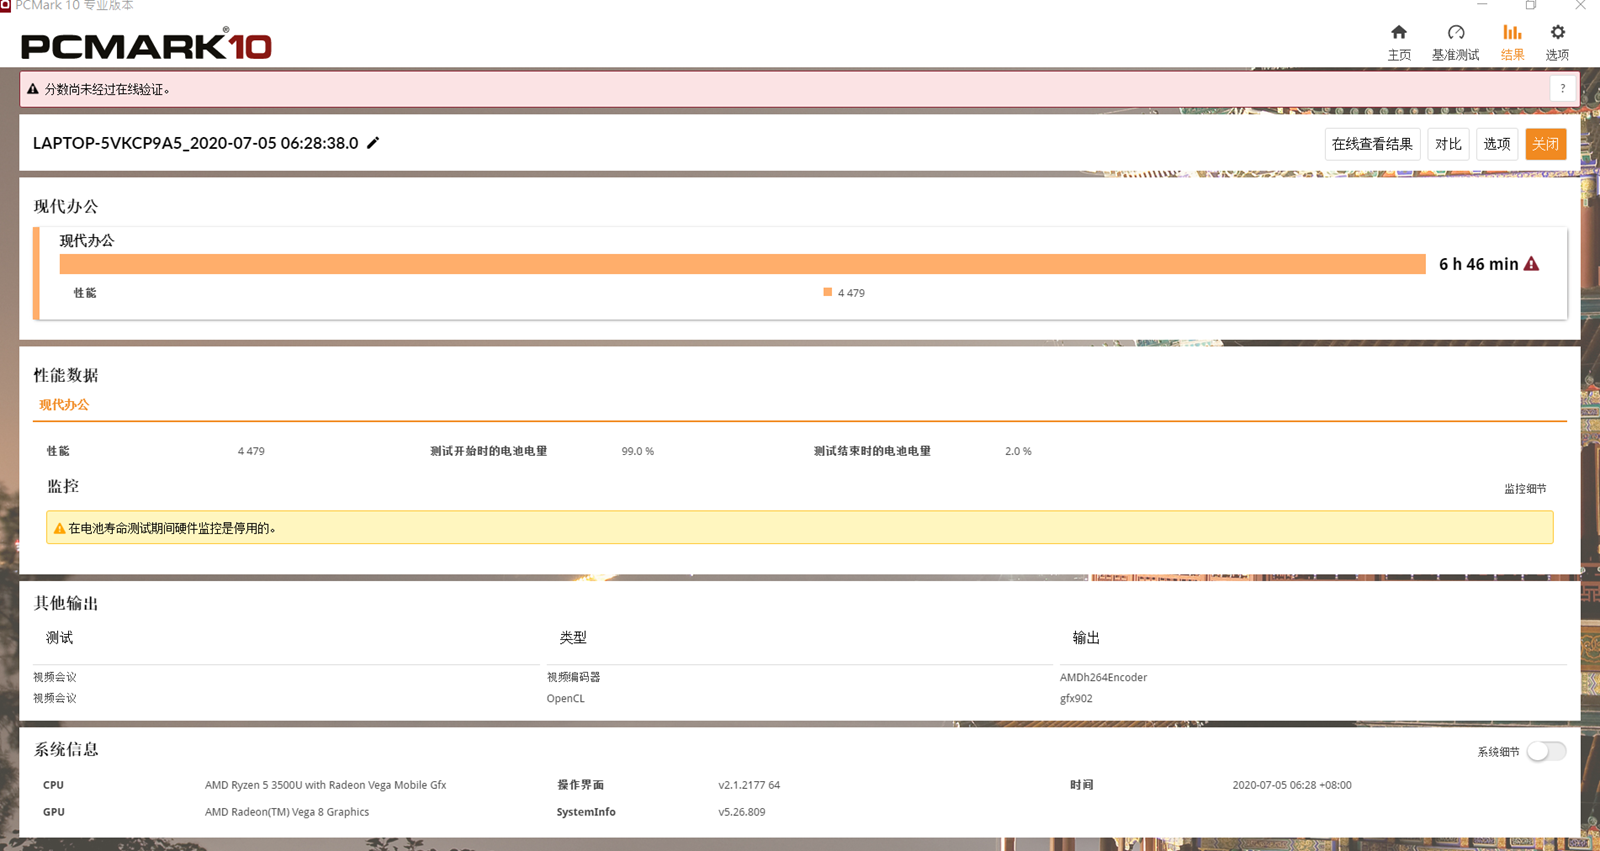Screen dimensions: 1600x851
Task: Click the red warning triangle beside 6 h 46 min
Action: point(1531,264)
